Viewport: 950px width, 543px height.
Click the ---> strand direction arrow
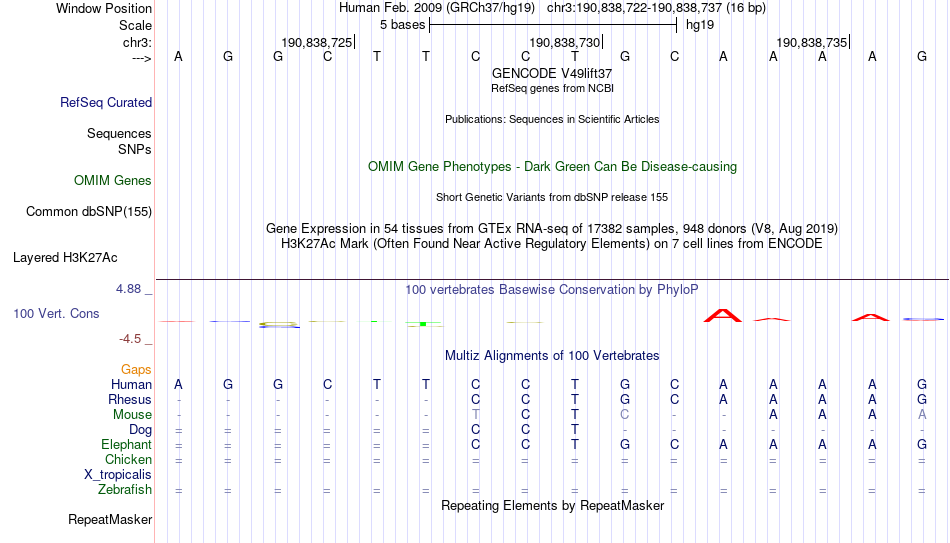click(x=141, y=58)
